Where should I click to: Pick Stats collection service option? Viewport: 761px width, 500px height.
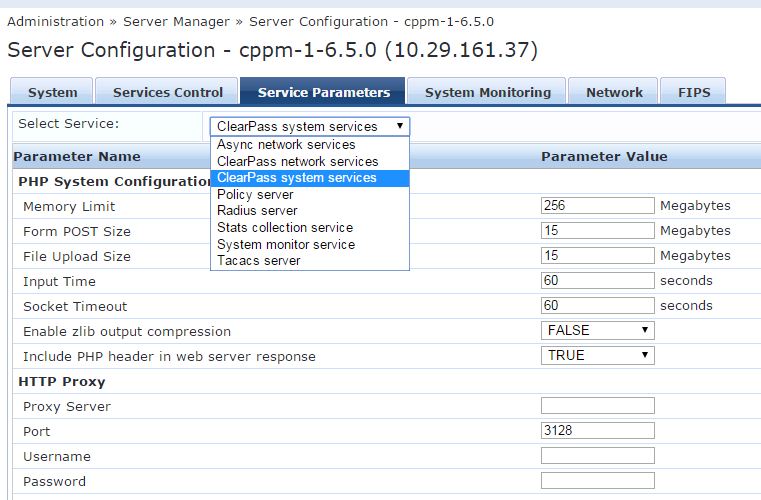(x=285, y=227)
